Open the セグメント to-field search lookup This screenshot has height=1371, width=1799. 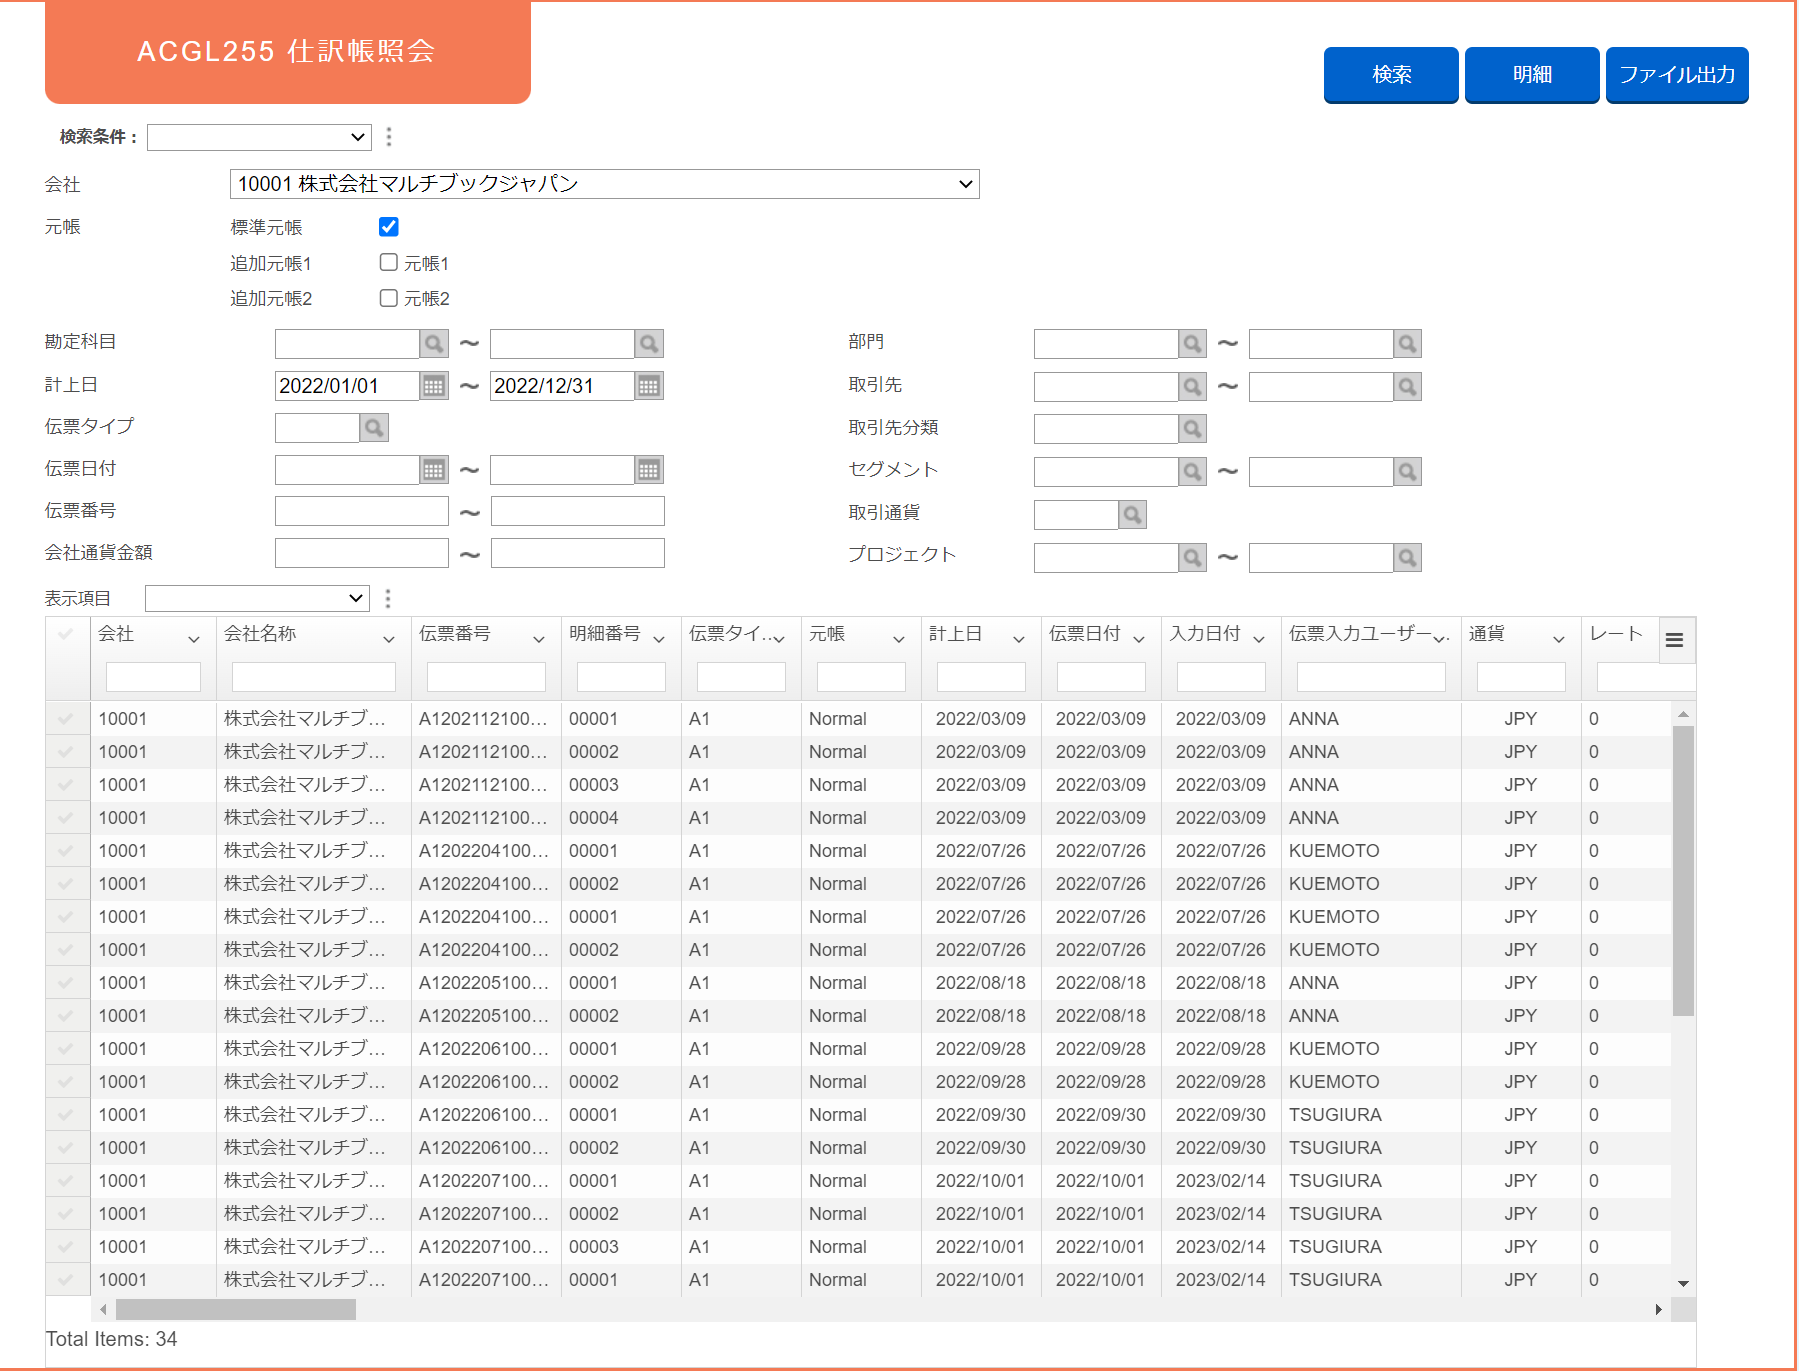[1408, 472]
